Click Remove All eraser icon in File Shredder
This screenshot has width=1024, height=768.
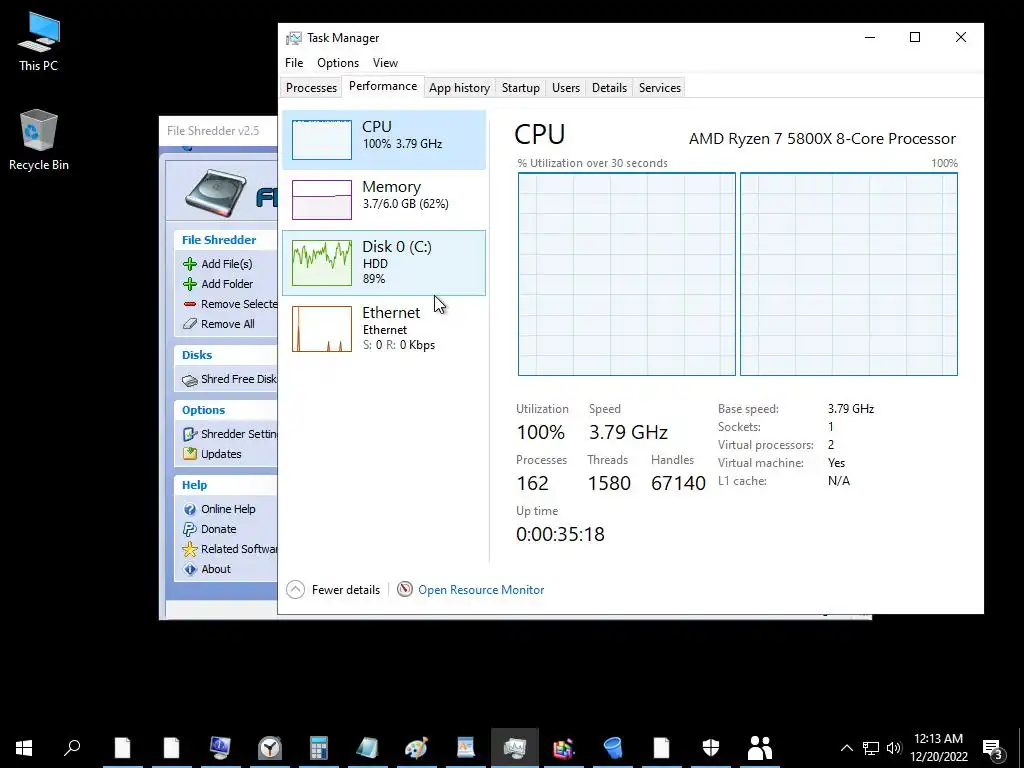pyautogui.click(x=190, y=324)
